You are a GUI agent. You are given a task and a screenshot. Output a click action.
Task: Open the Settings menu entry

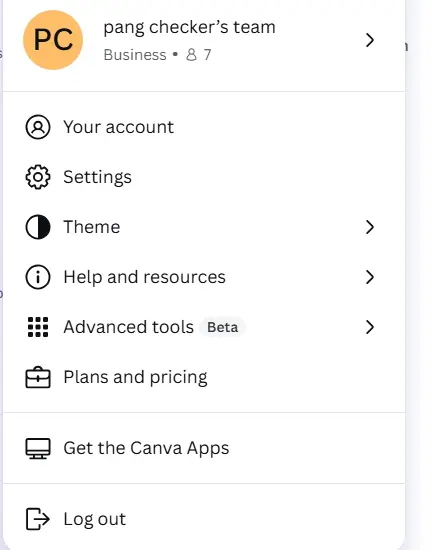click(204, 177)
